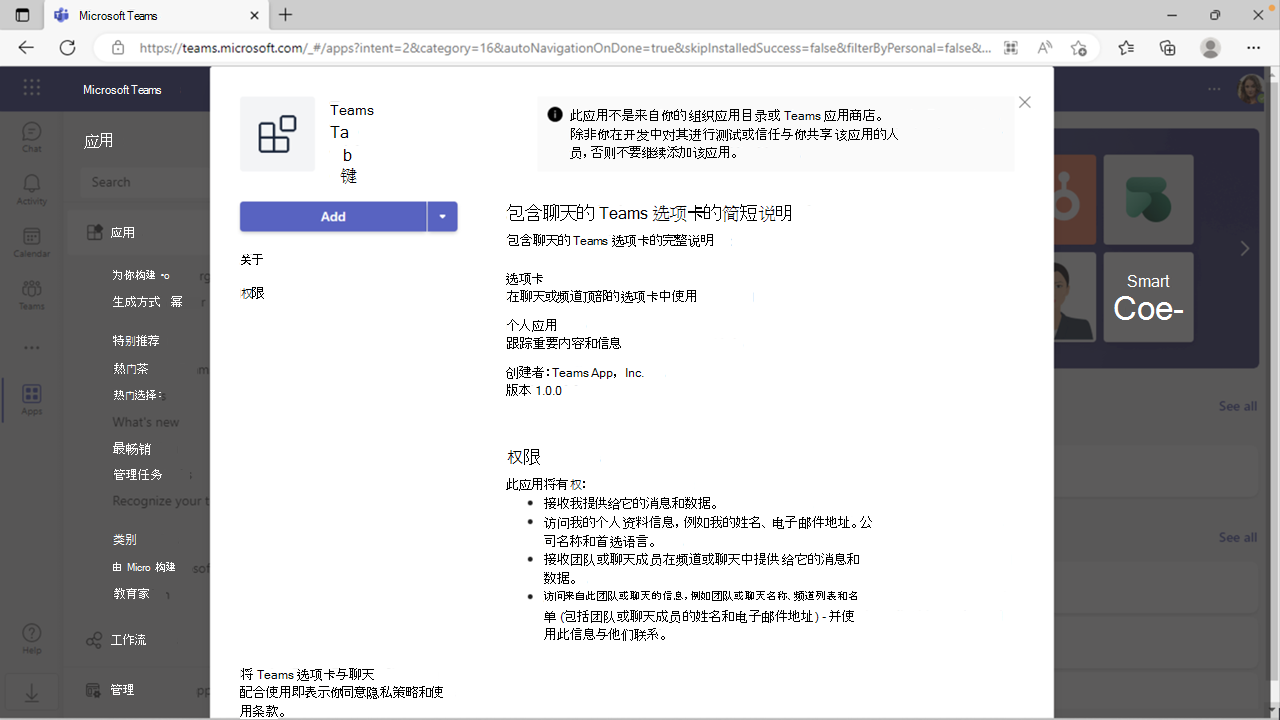Open Activity in the Teams left rail
Image resolution: width=1280 pixels, height=720 pixels.
(x=32, y=189)
